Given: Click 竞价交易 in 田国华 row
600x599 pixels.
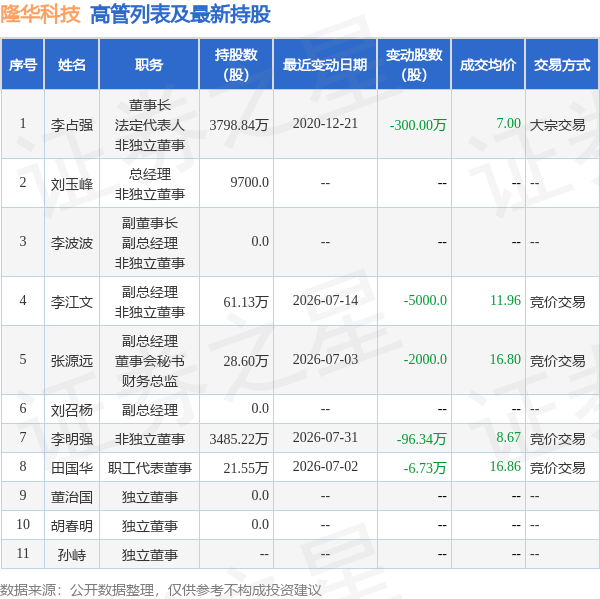Looking at the screenshot, I should (558, 468).
